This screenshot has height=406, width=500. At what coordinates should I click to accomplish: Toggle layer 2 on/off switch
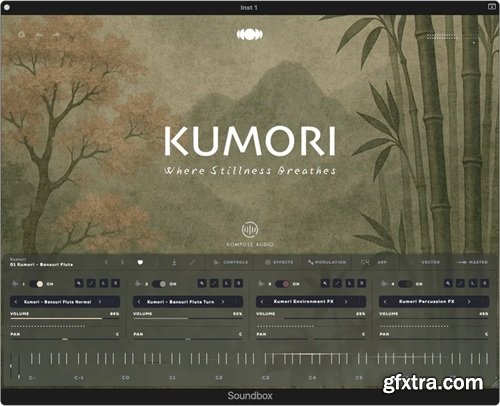(159, 284)
